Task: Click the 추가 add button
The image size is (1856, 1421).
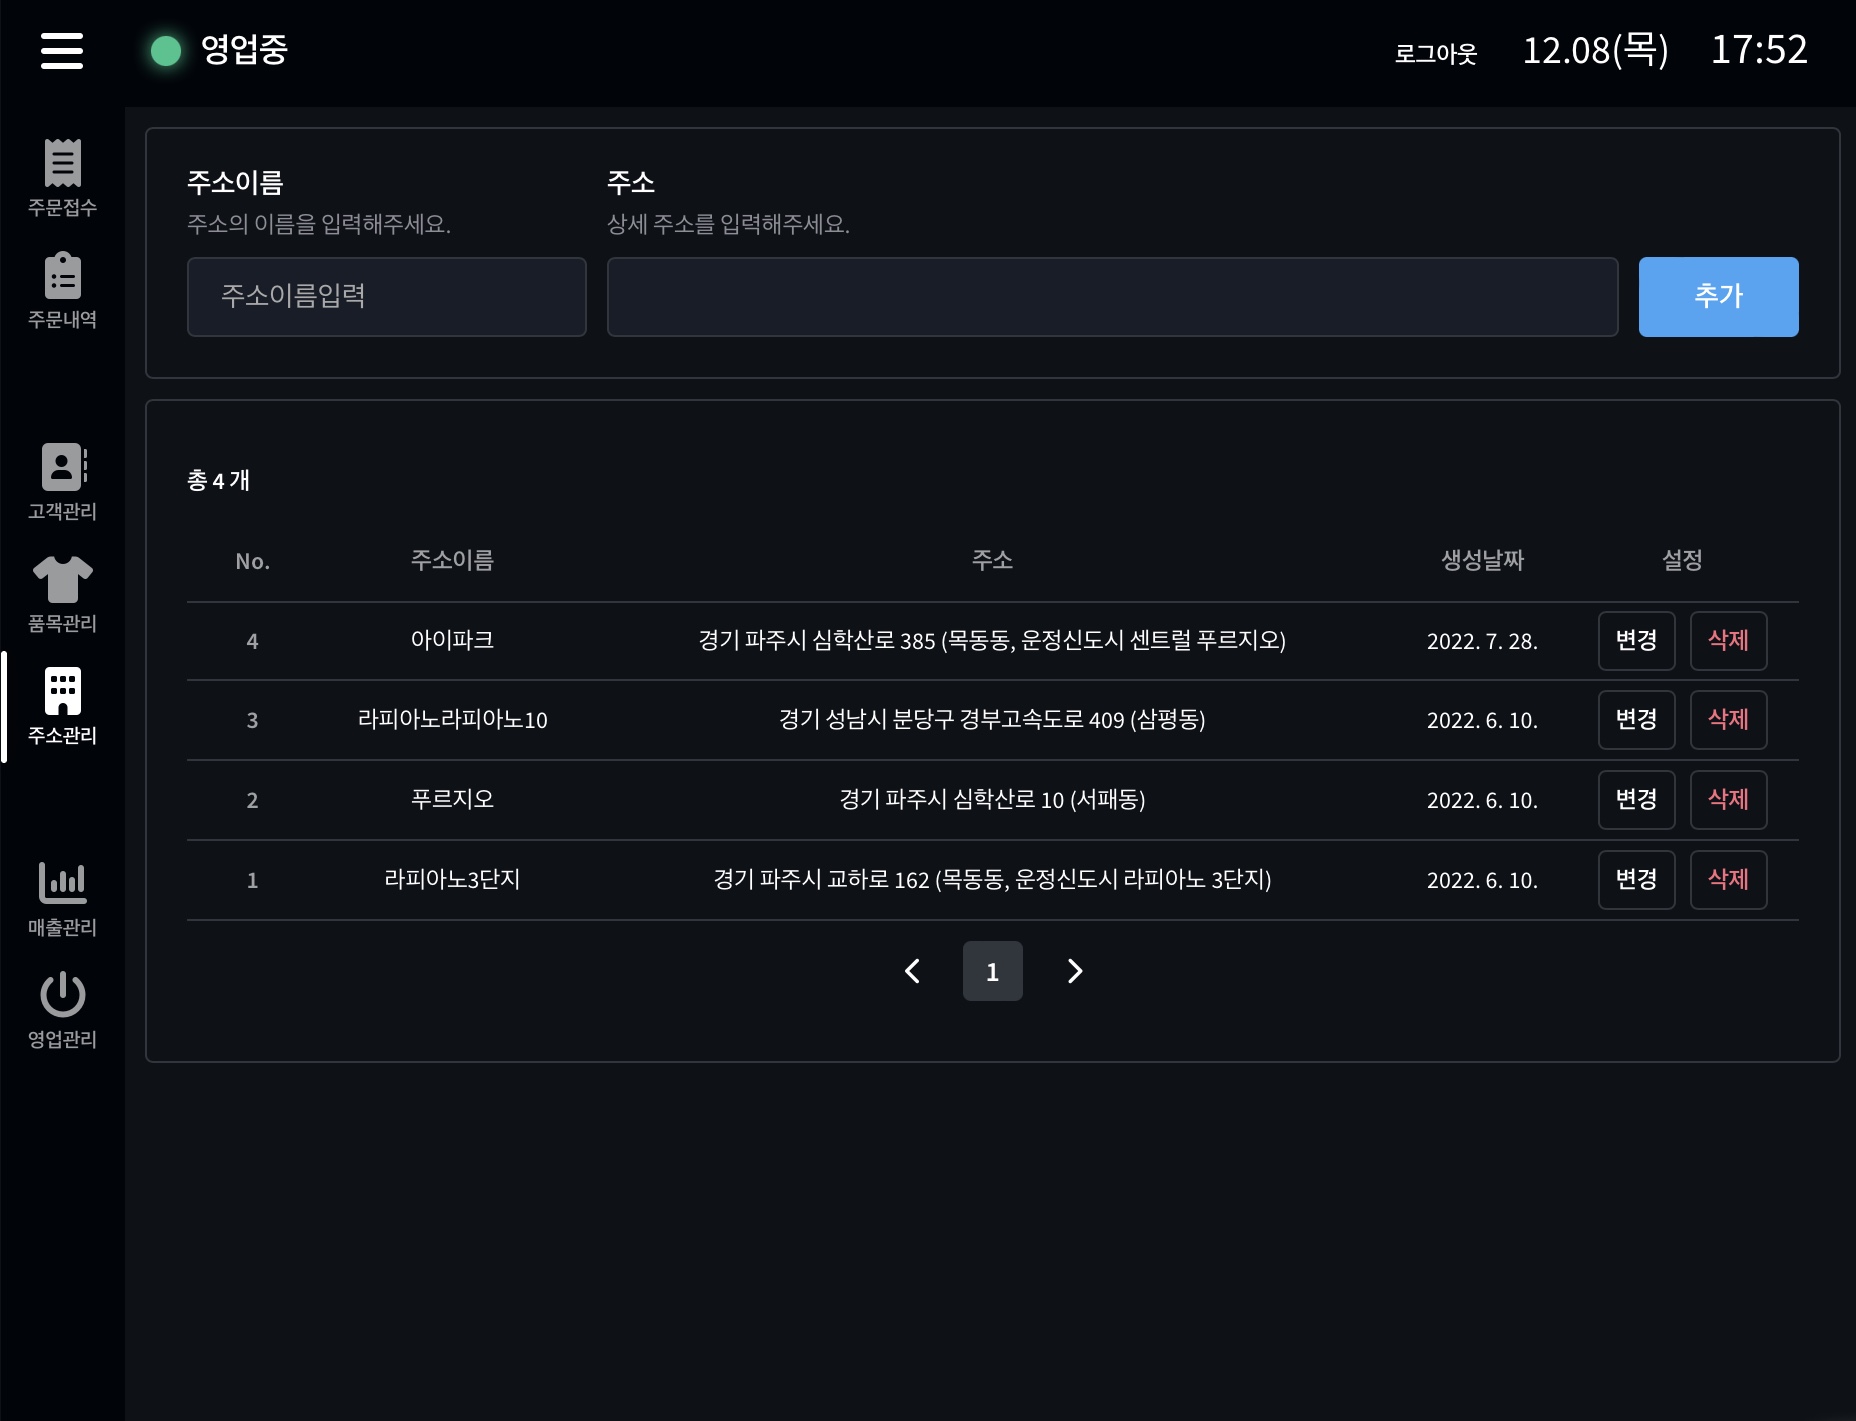Action: tap(1718, 297)
